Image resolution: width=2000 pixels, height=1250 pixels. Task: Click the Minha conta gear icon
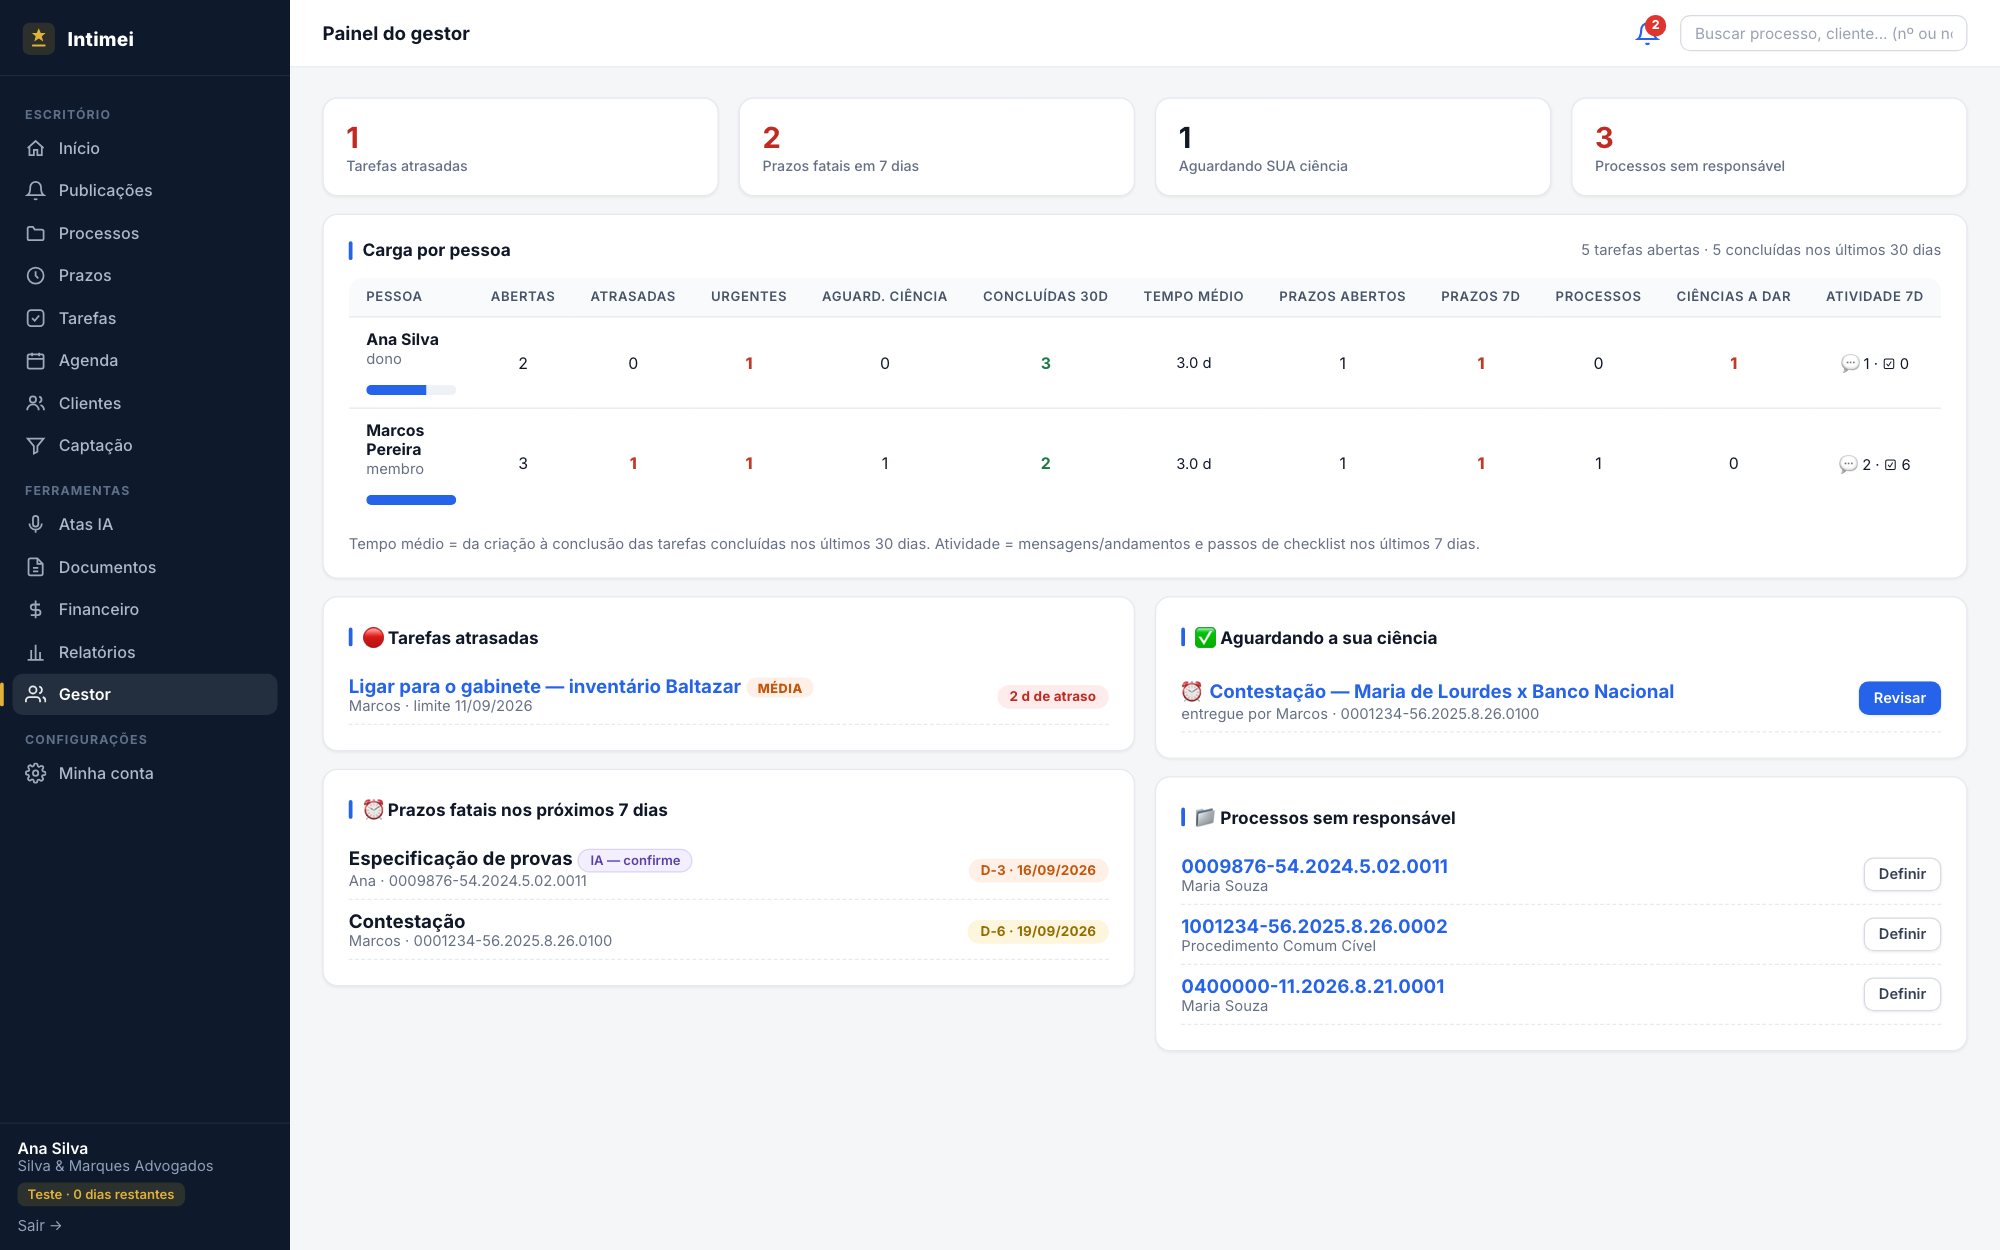[36, 773]
